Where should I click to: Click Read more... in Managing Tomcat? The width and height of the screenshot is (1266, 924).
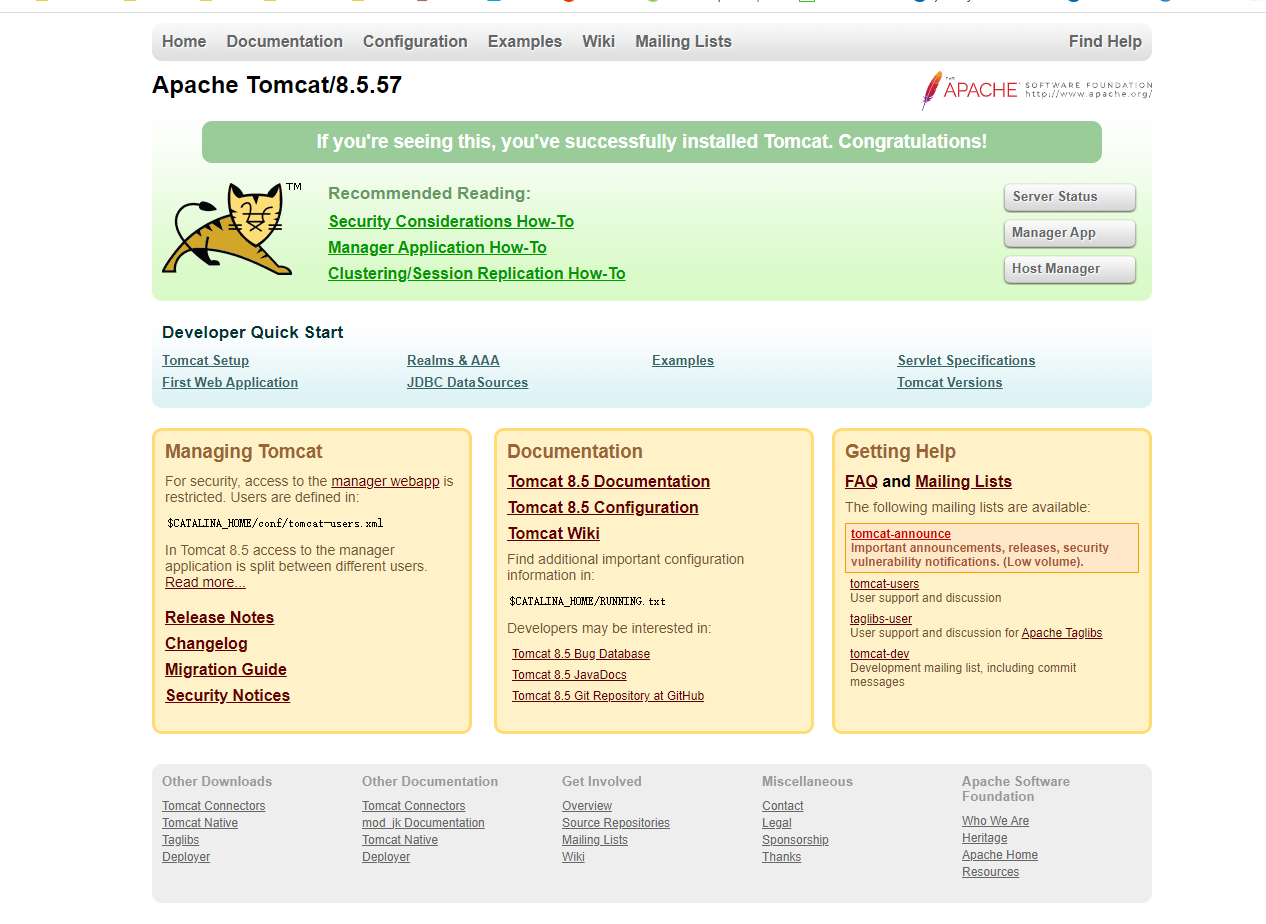tap(205, 582)
